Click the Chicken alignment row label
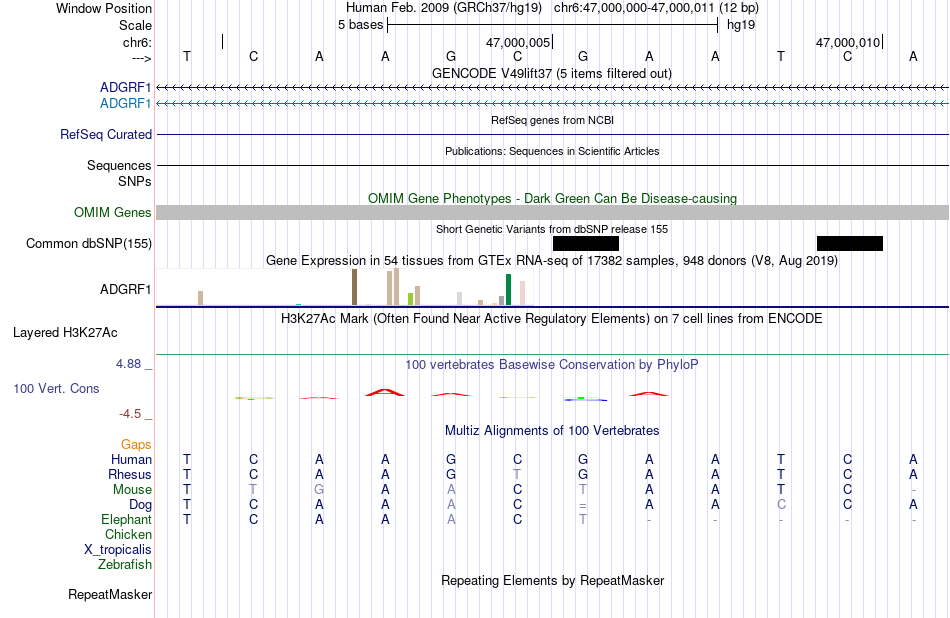Screen dimensions: 950x618 point(128,534)
